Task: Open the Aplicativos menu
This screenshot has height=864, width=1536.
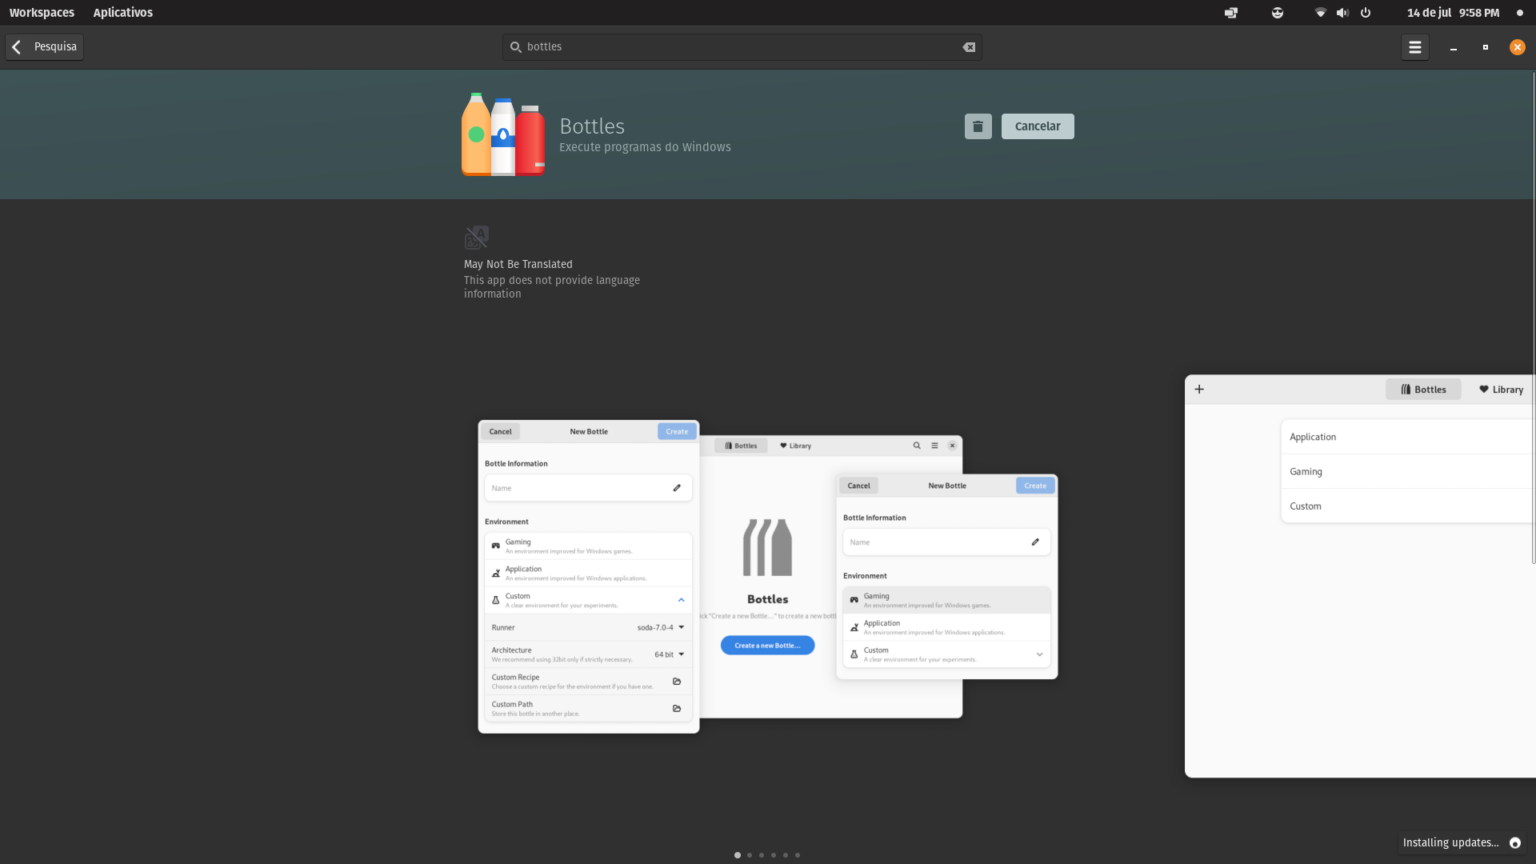Action: pyautogui.click(x=123, y=13)
